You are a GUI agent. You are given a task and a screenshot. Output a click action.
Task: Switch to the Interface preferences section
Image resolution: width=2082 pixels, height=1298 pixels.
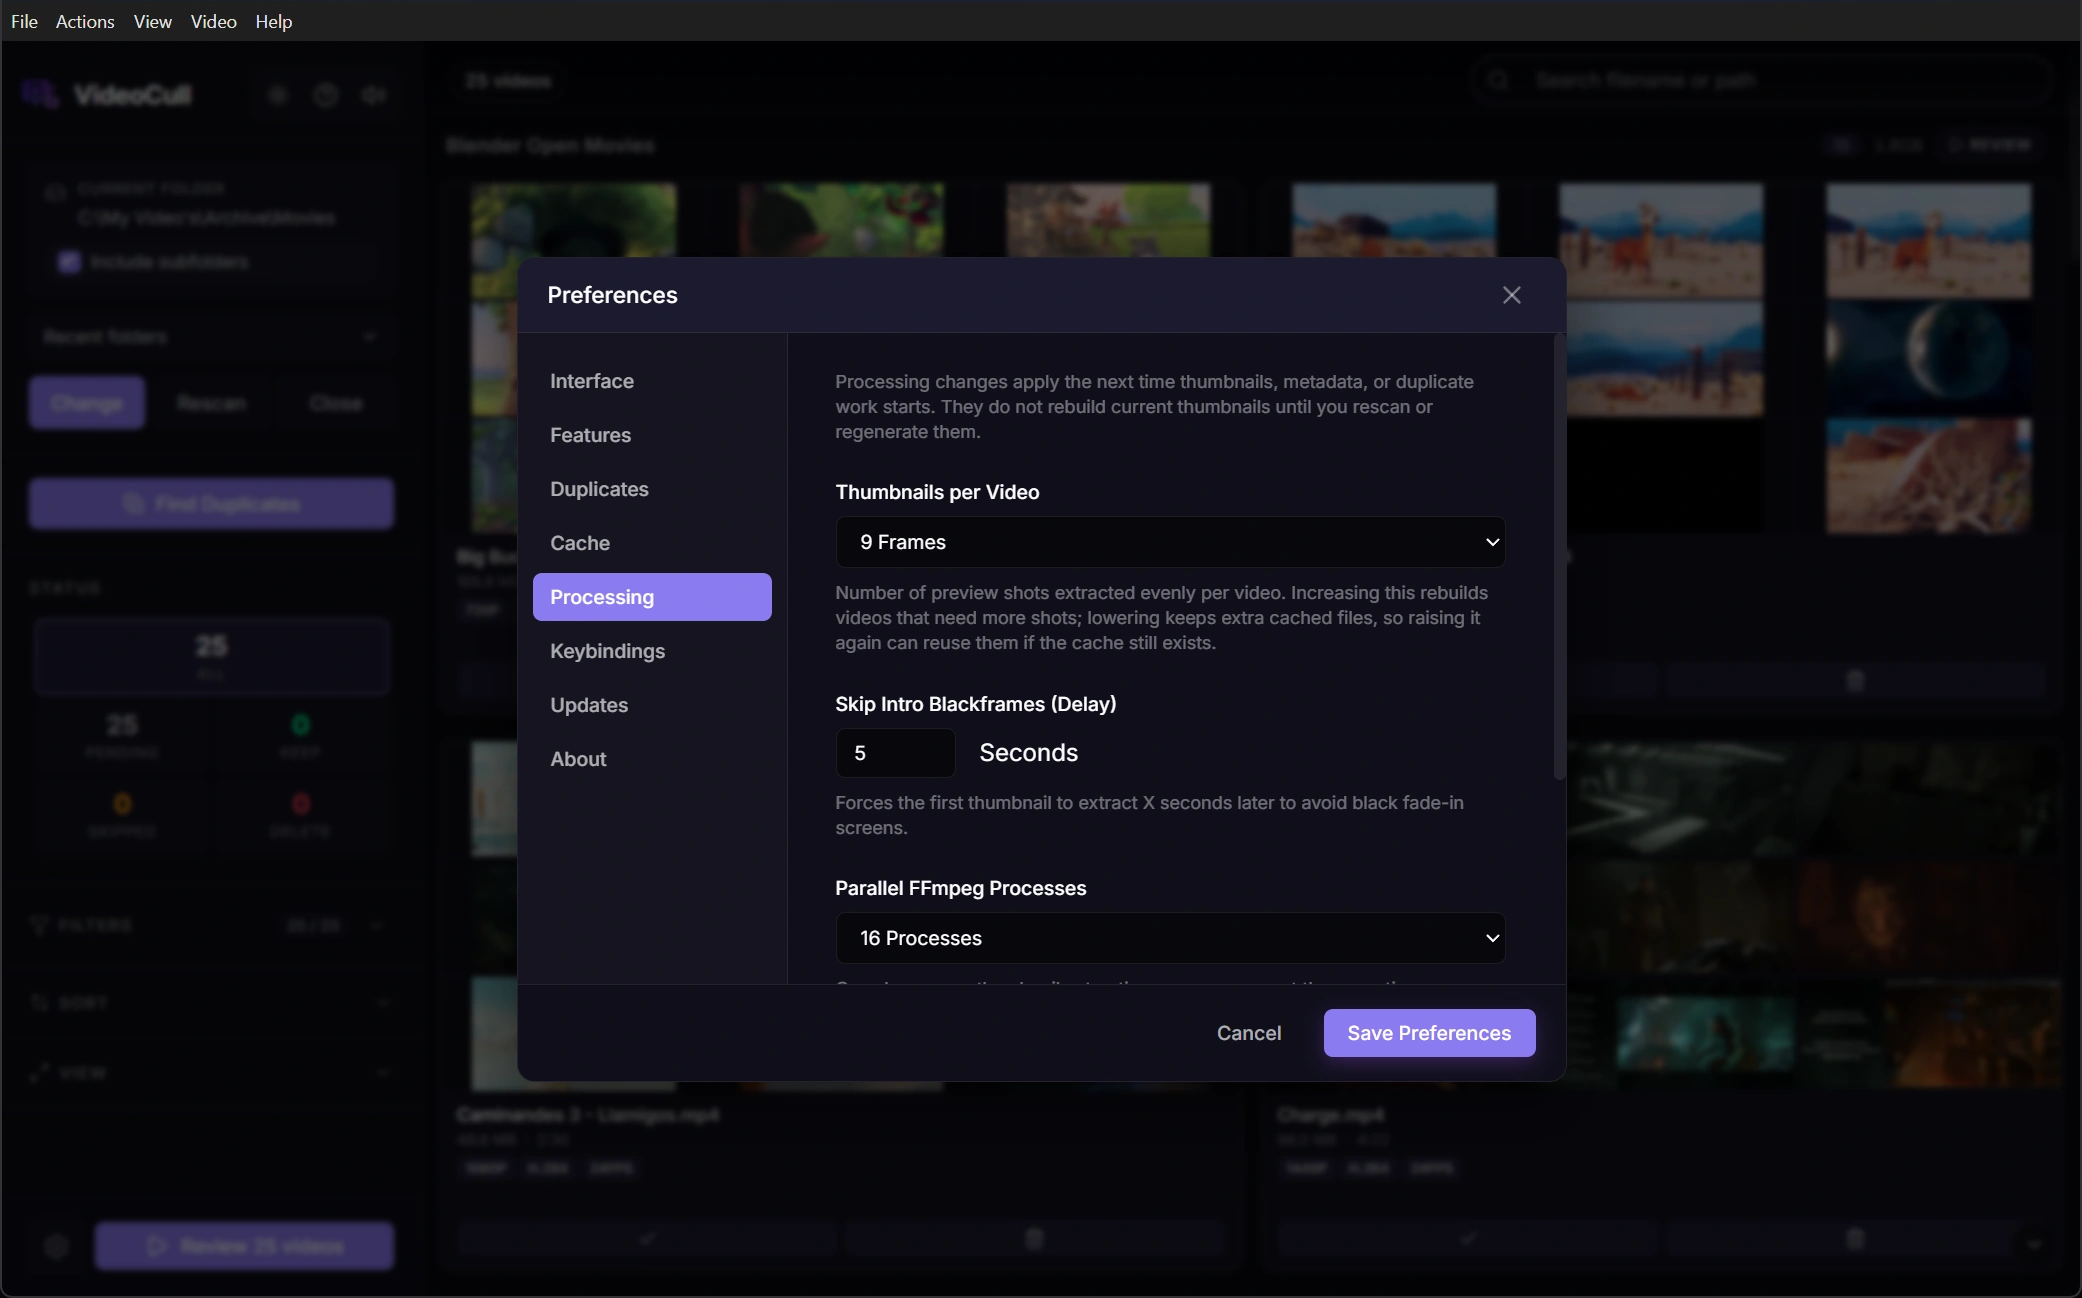[x=652, y=381]
